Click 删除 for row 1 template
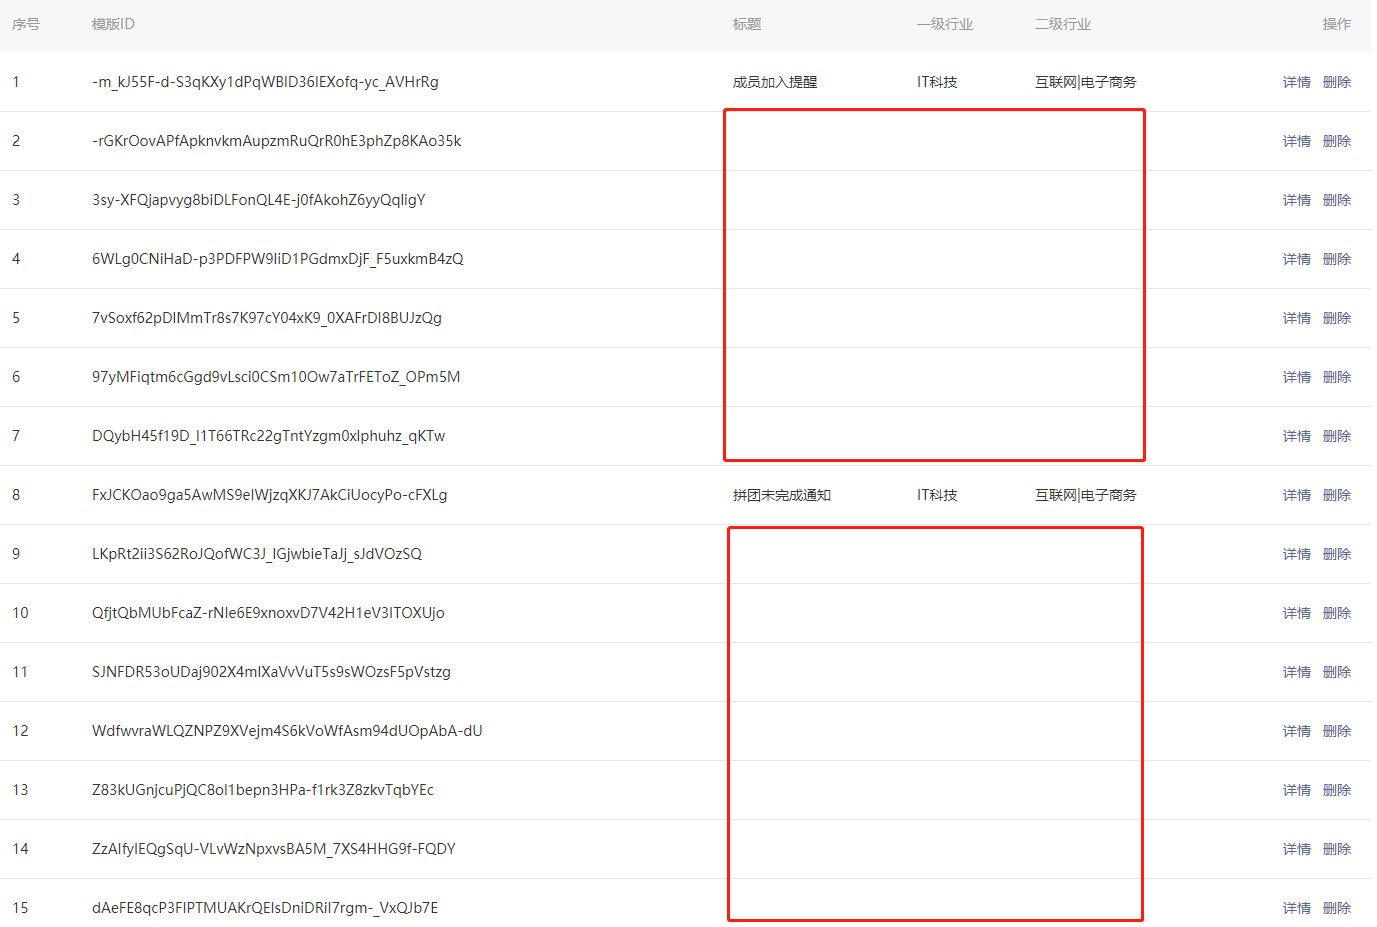The height and width of the screenshot is (927, 1377). [1336, 82]
